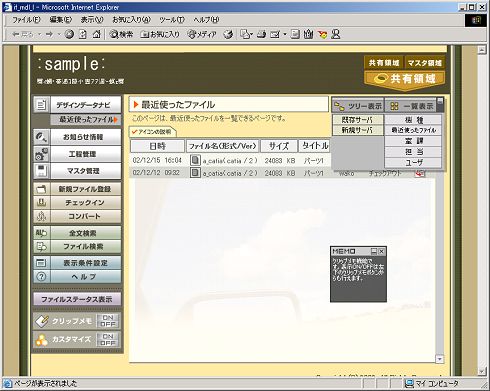Click the Messenger toolbar icon

point(336,34)
